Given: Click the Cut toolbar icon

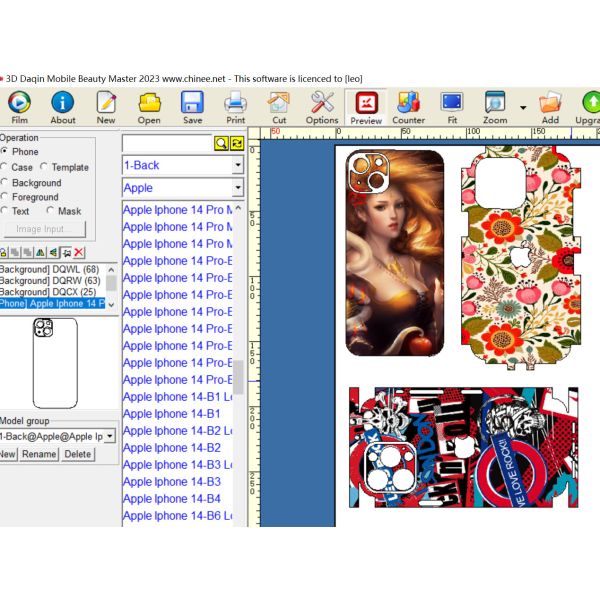Looking at the screenshot, I should tap(279, 106).
